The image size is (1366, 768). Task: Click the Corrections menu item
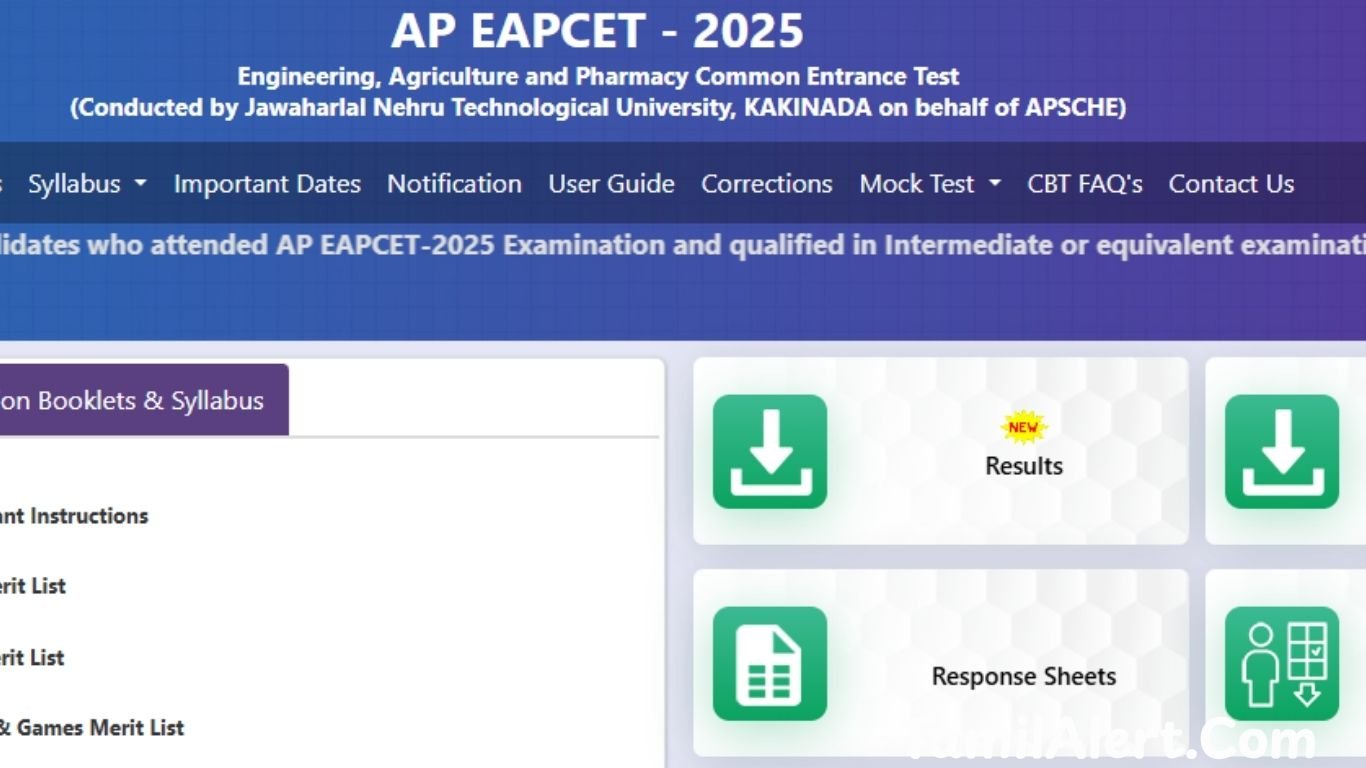pyautogui.click(x=767, y=183)
